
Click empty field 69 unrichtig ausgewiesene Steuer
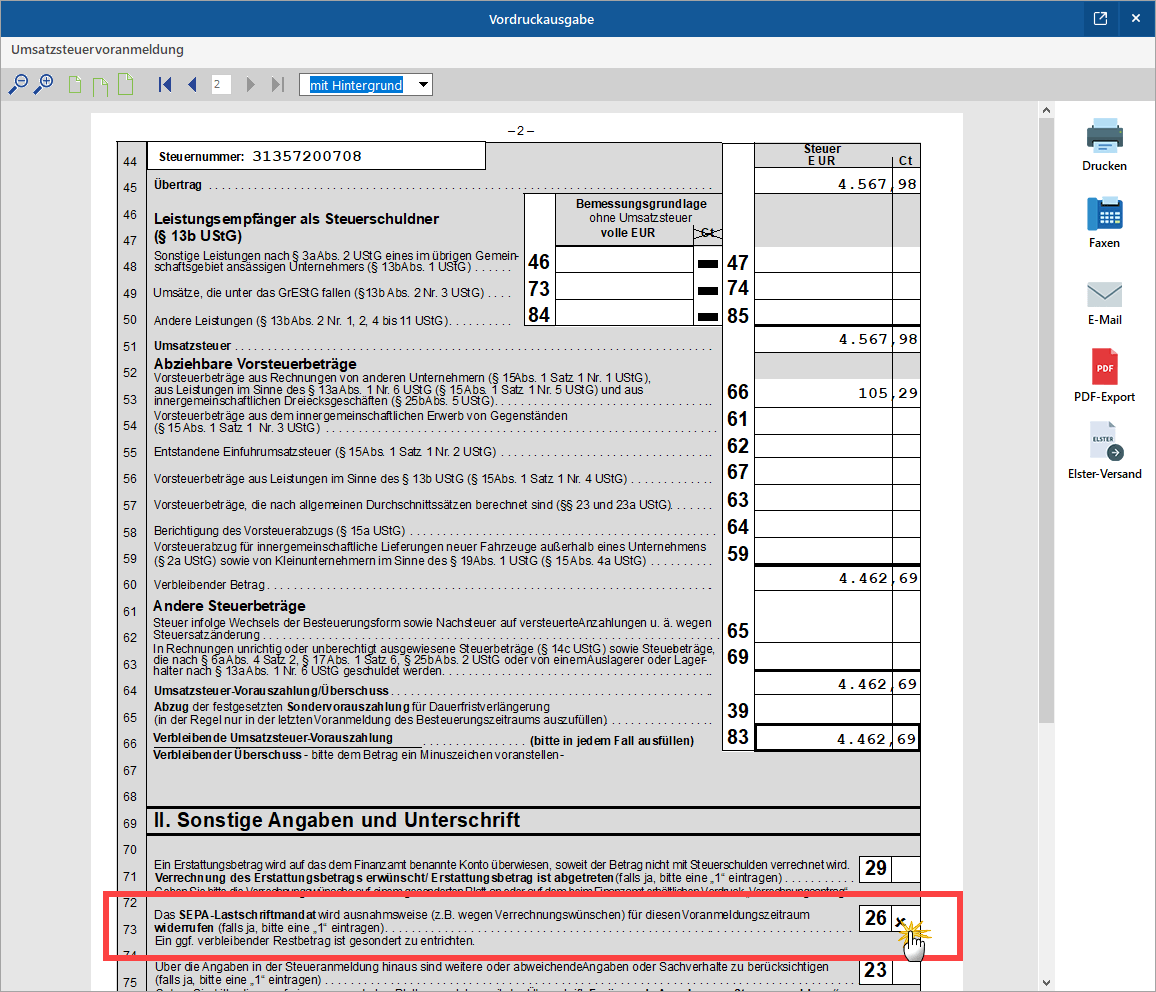[x=837, y=656]
